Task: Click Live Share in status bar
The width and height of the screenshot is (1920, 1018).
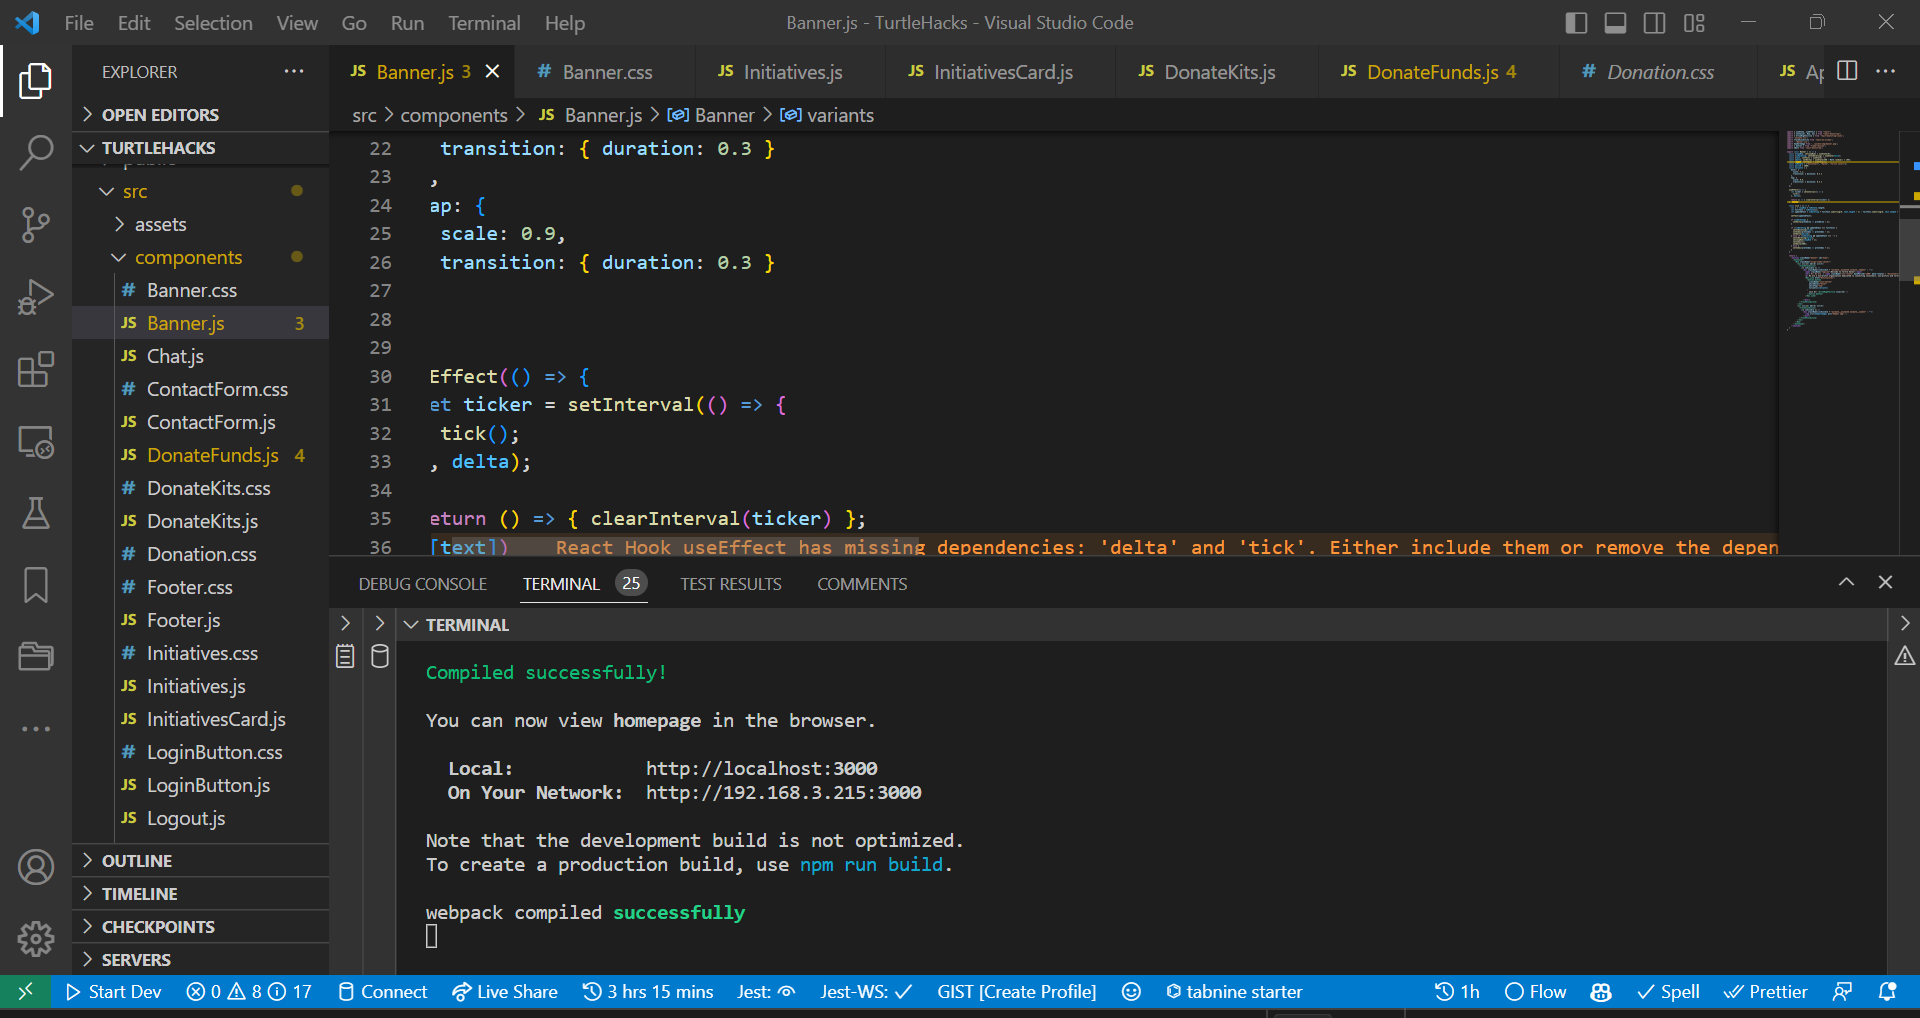Action: 505,992
